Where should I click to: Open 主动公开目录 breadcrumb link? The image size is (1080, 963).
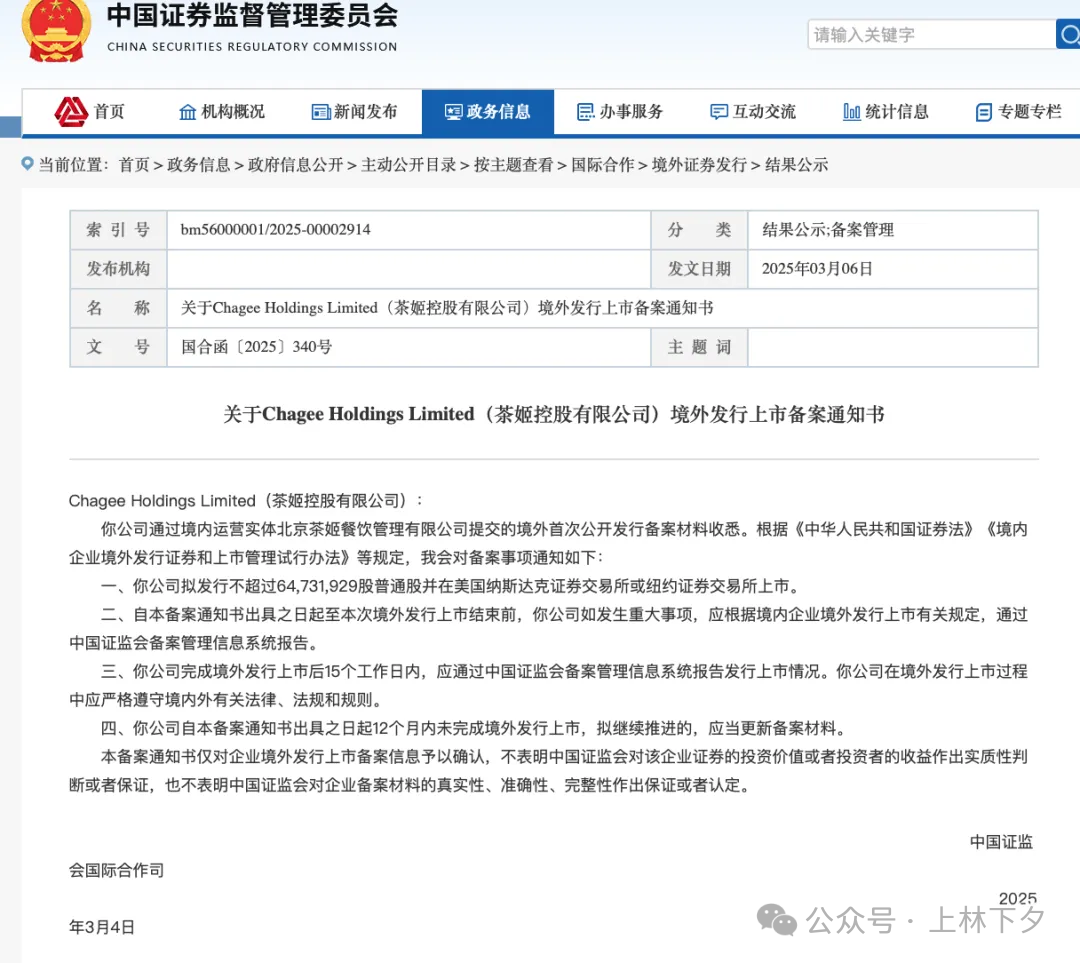tap(408, 165)
